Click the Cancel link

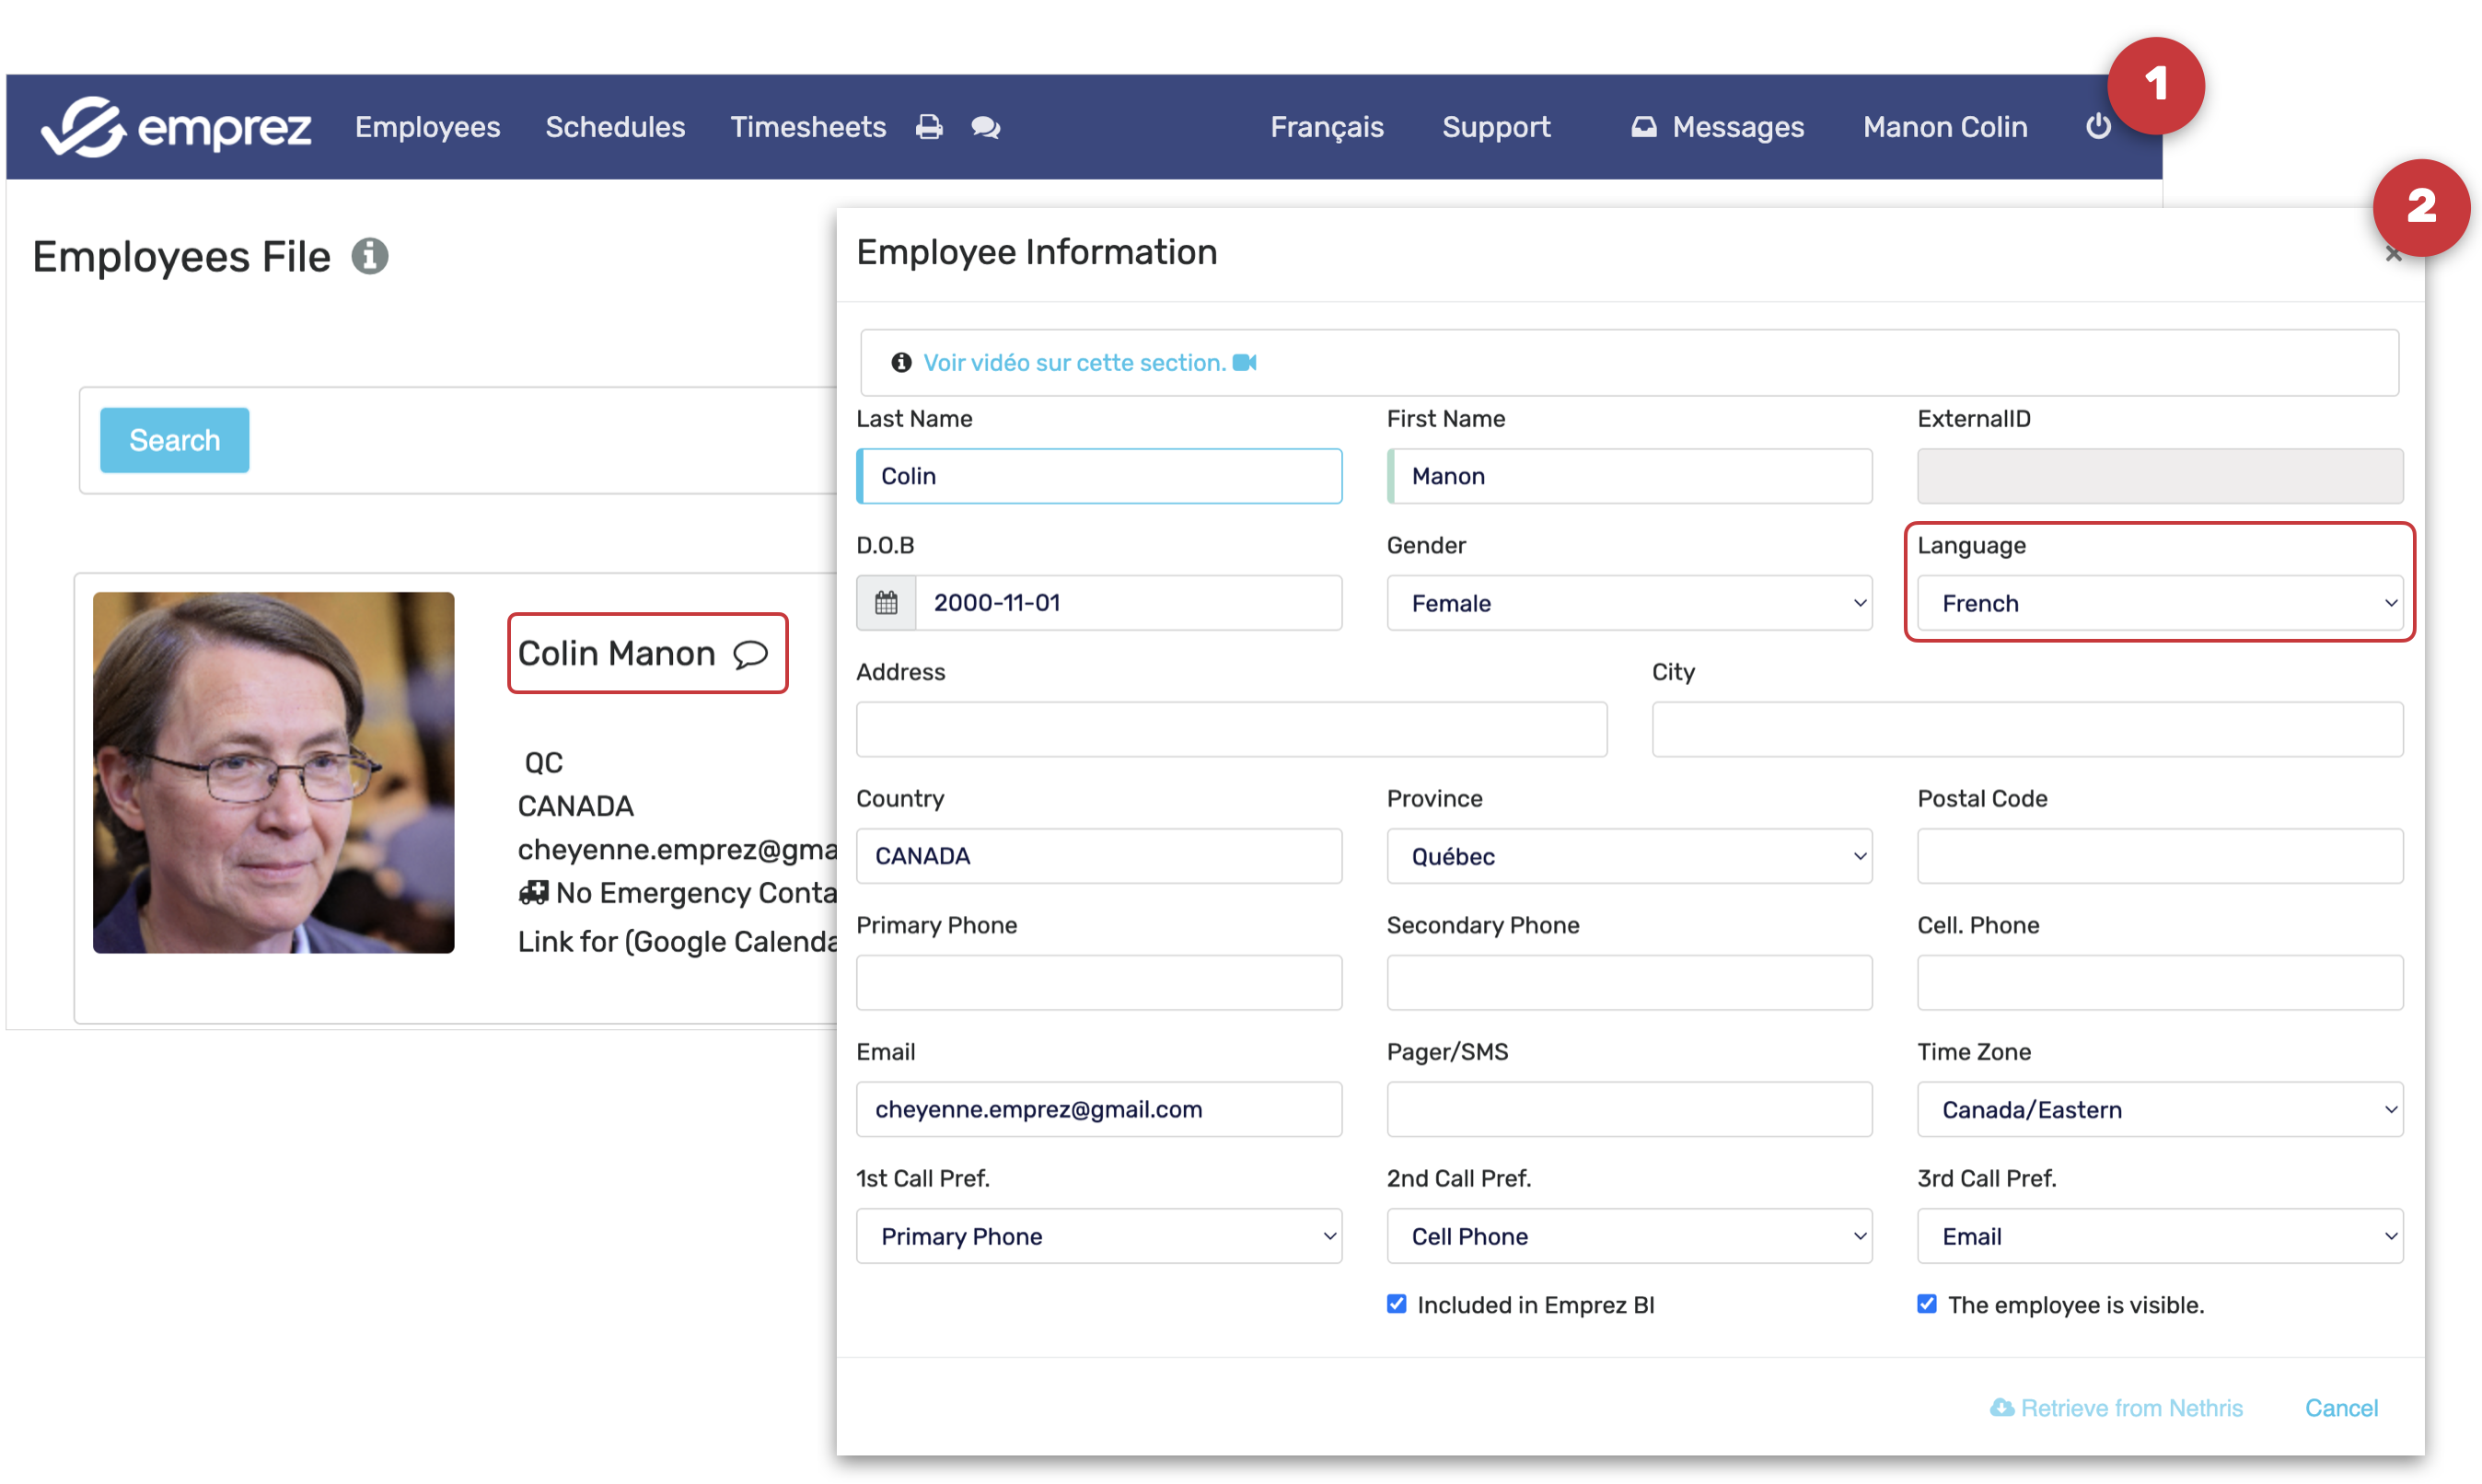[x=2341, y=1408]
